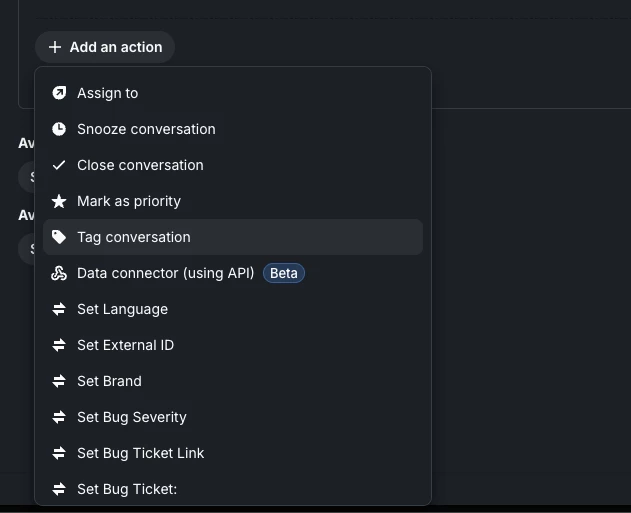Click the Assign to arrow icon
The image size is (631, 513).
click(59, 93)
